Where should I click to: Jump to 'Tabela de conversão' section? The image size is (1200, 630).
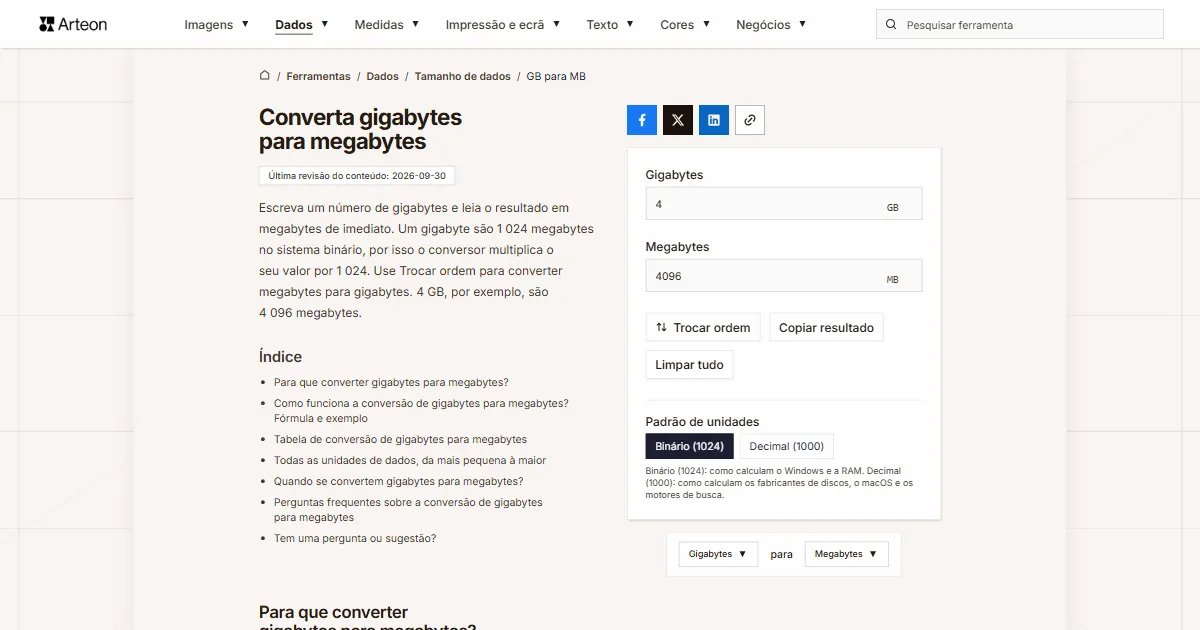coord(400,439)
